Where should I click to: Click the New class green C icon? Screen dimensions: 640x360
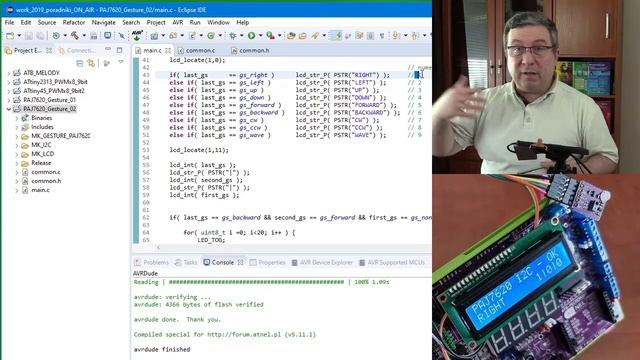click(x=211, y=36)
